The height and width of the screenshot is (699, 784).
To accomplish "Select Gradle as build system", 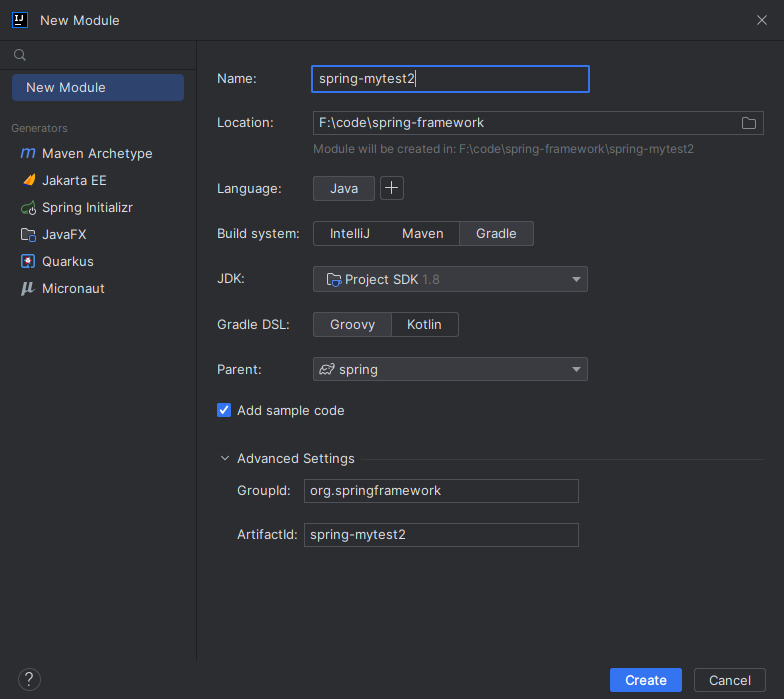I will 496,234.
